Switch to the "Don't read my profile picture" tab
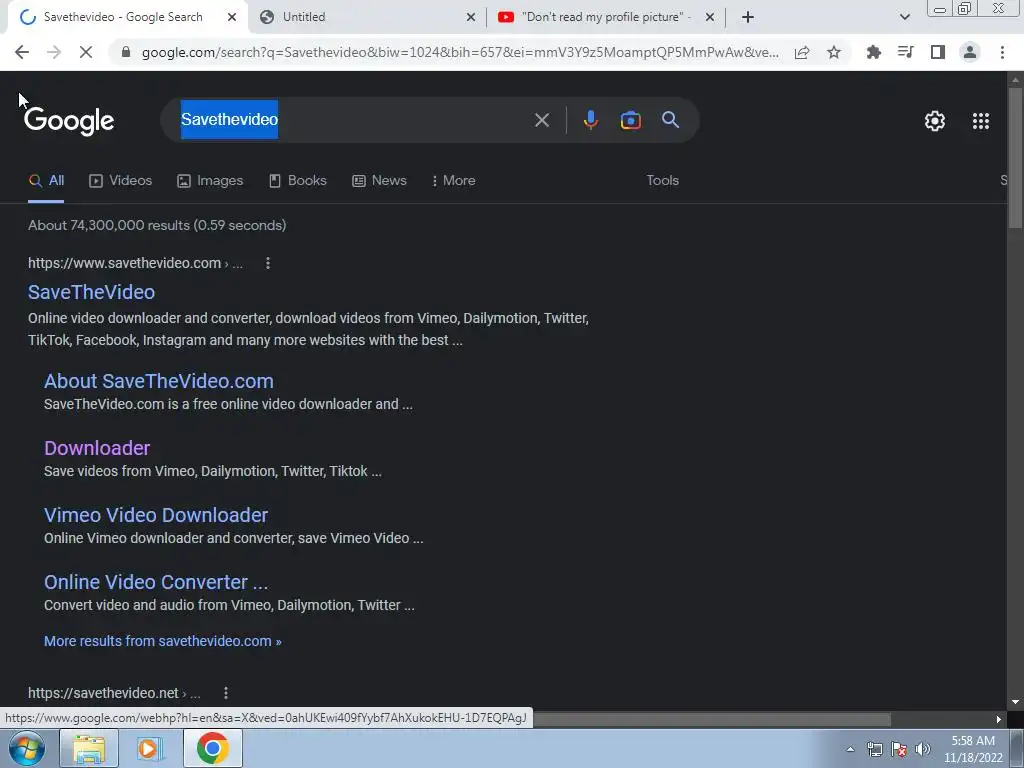This screenshot has width=1024, height=768. click(x=606, y=17)
